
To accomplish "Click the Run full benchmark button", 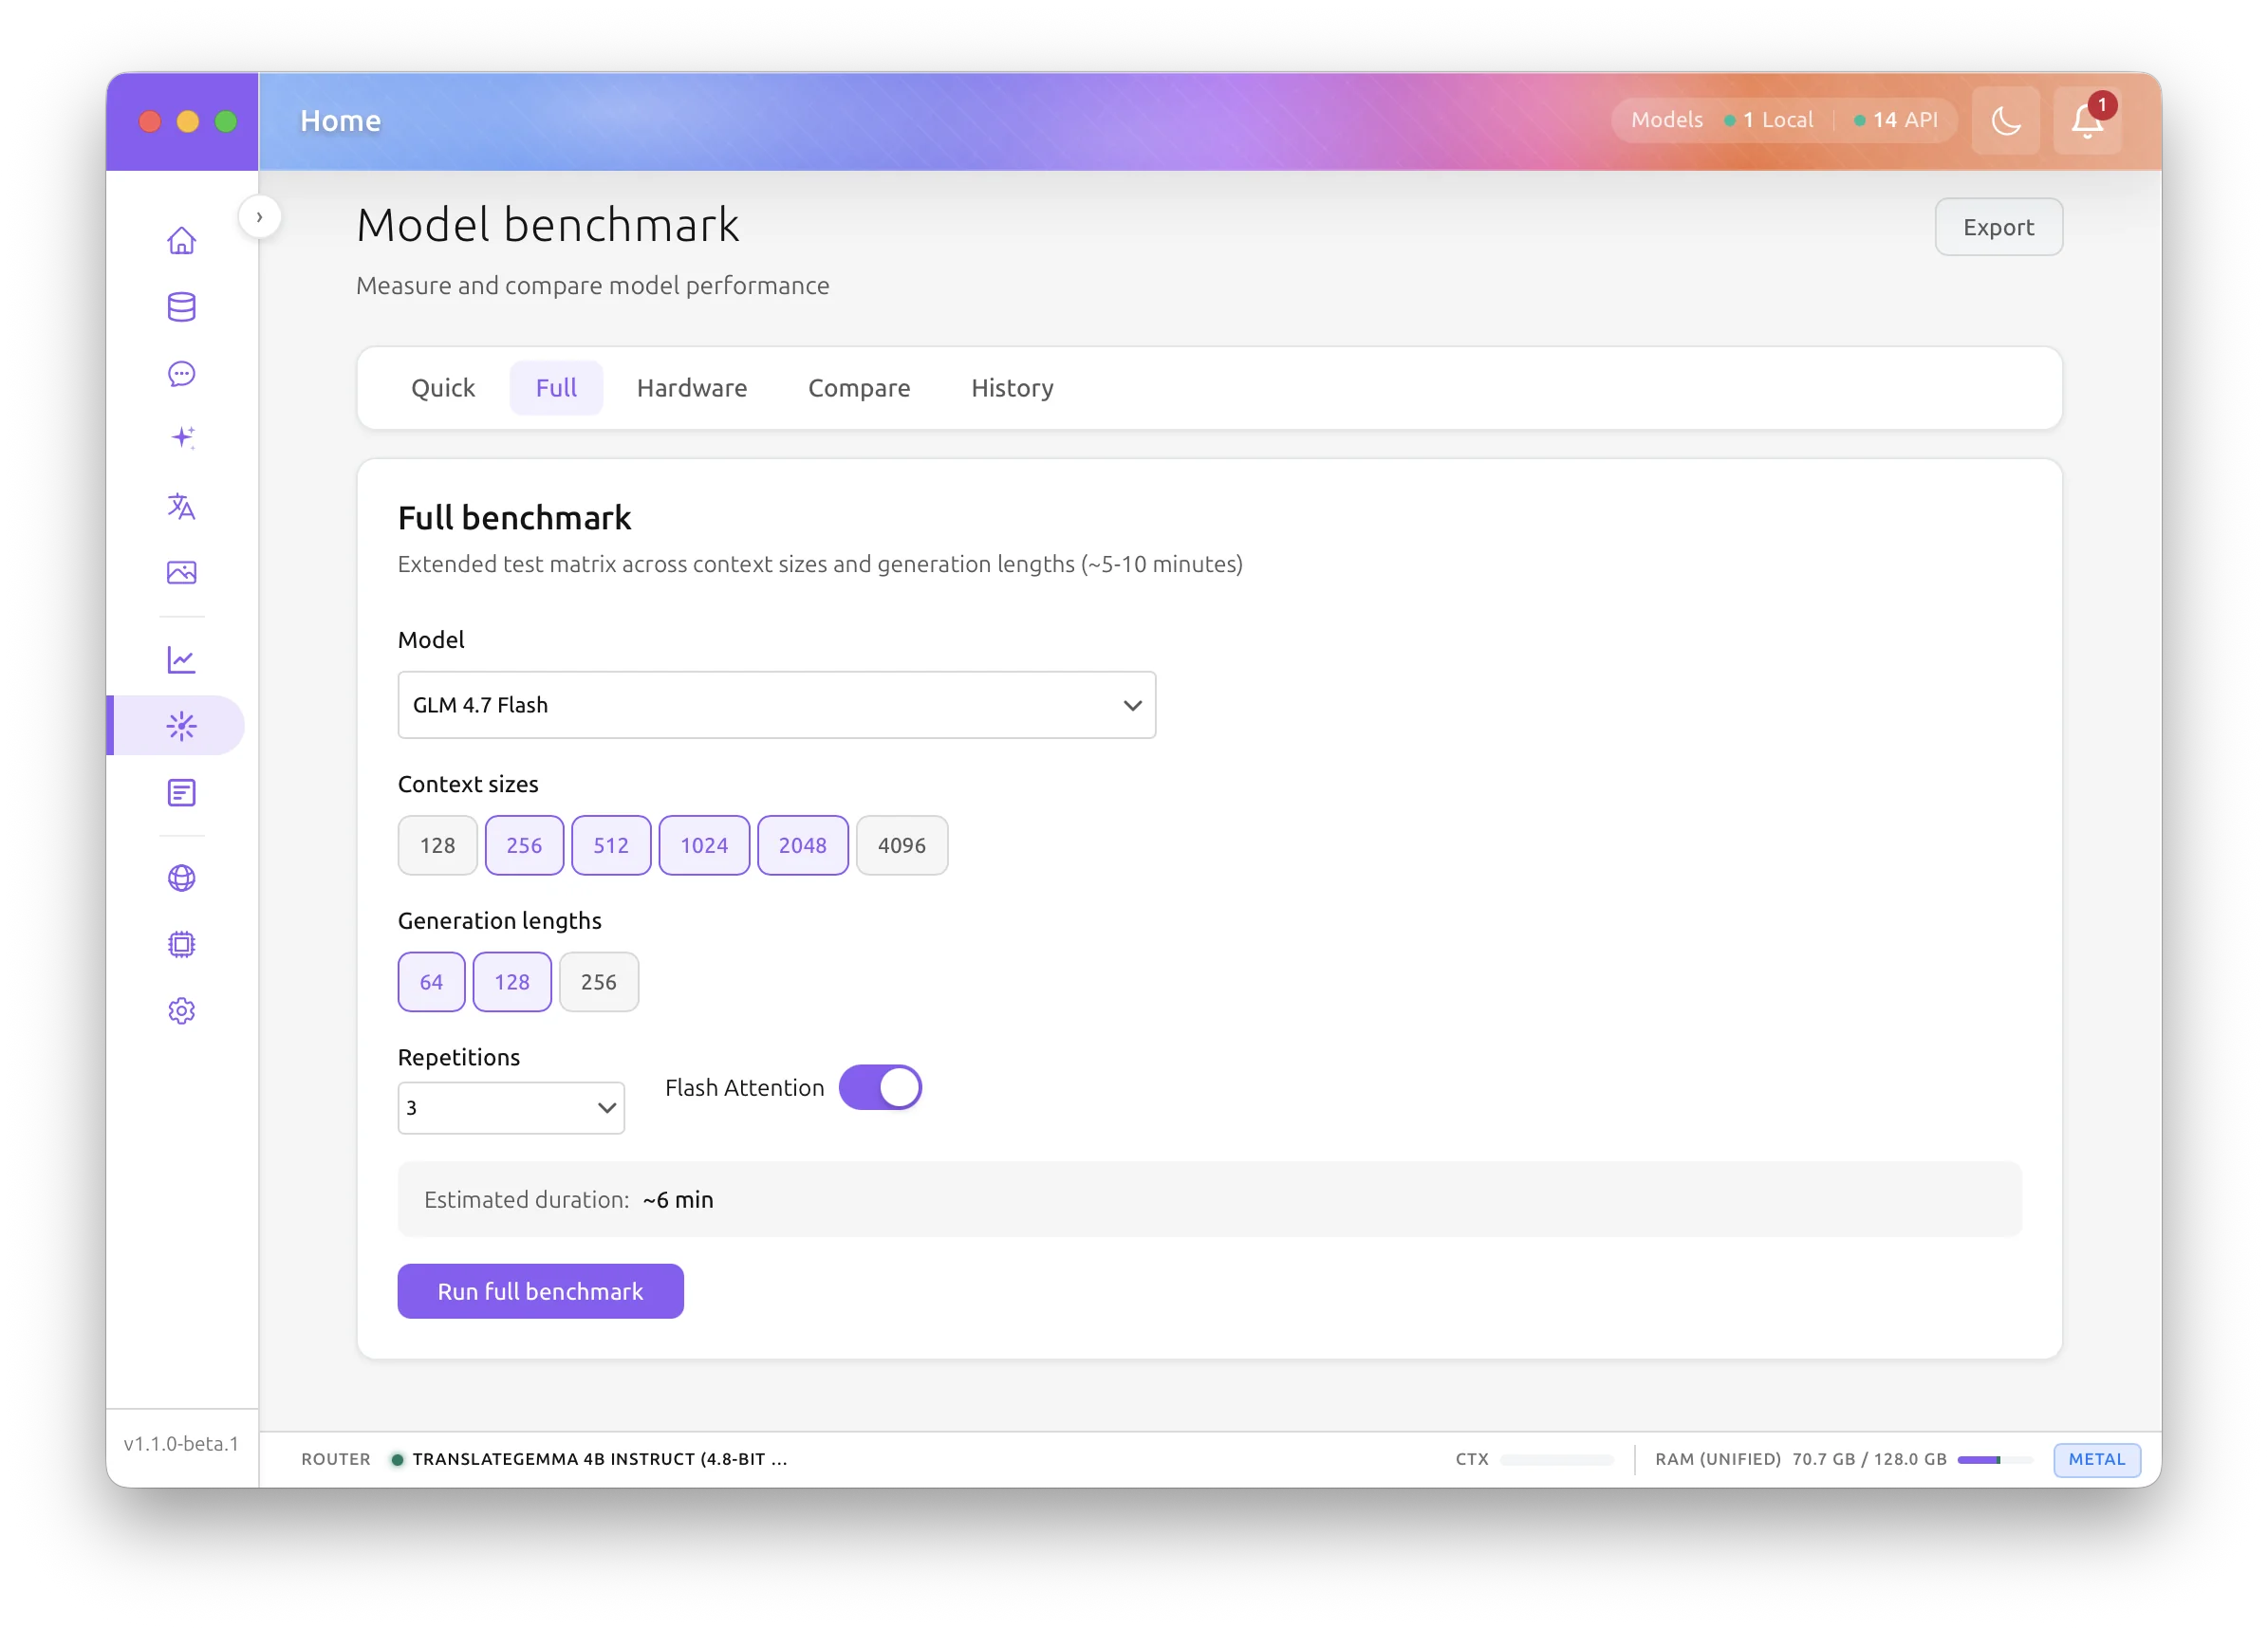I will coord(540,1291).
